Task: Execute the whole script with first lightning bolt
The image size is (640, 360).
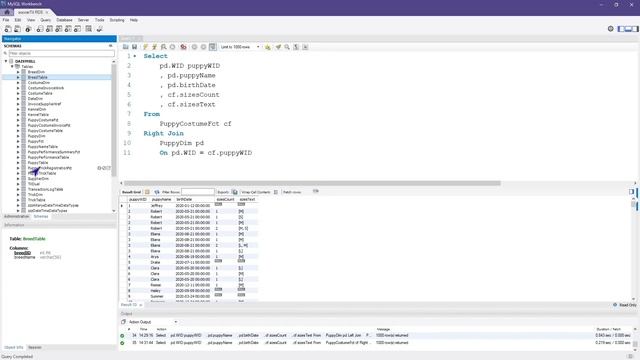Action: pyautogui.click(x=145, y=47)
